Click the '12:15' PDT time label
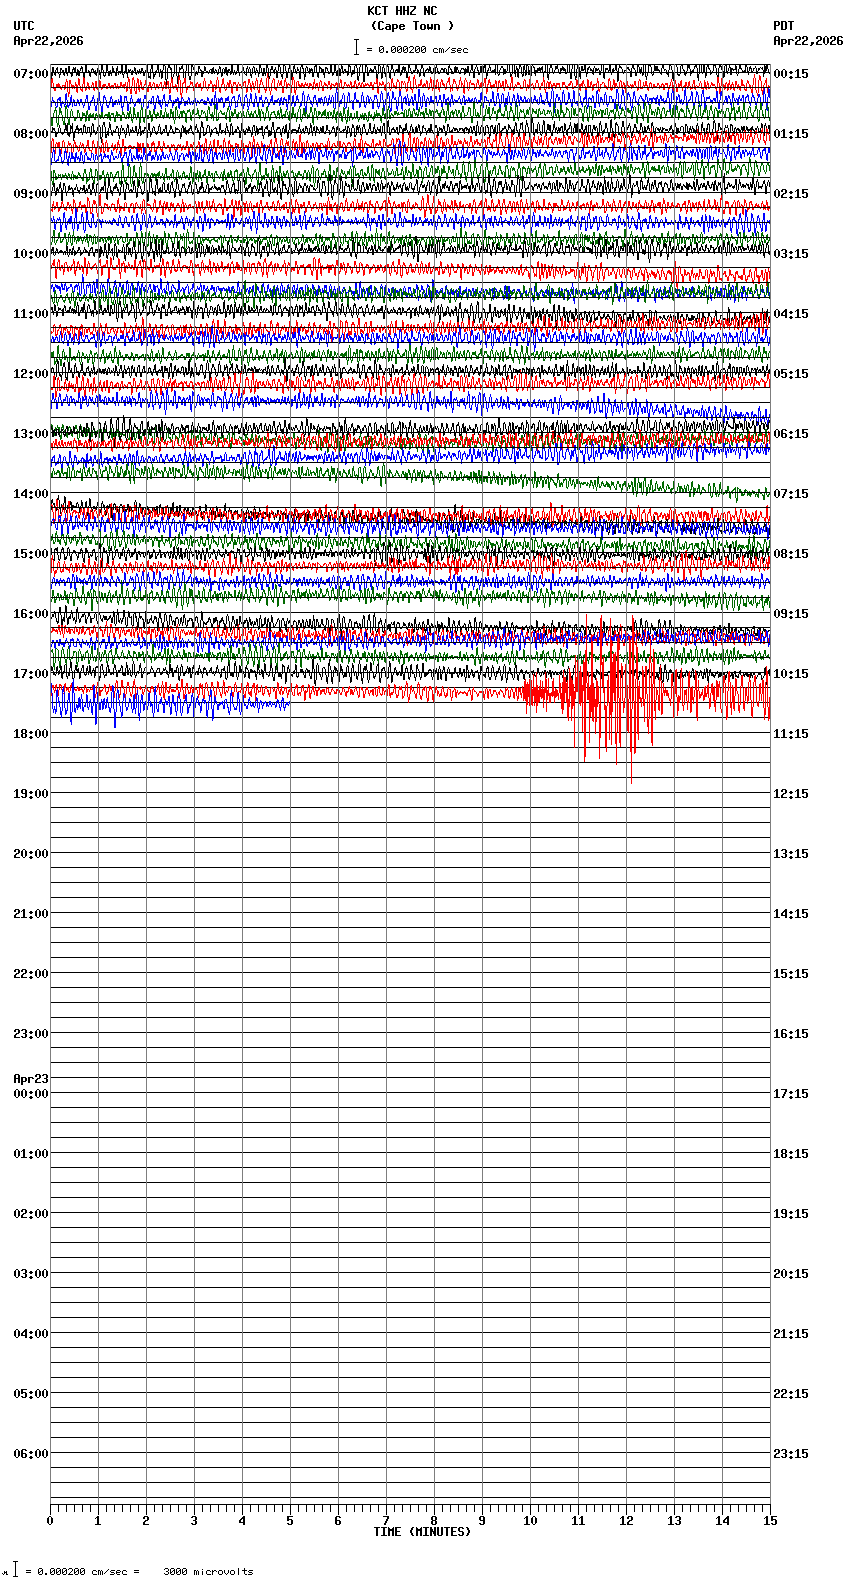The image size is (850, 1584). tap(791, 794)
